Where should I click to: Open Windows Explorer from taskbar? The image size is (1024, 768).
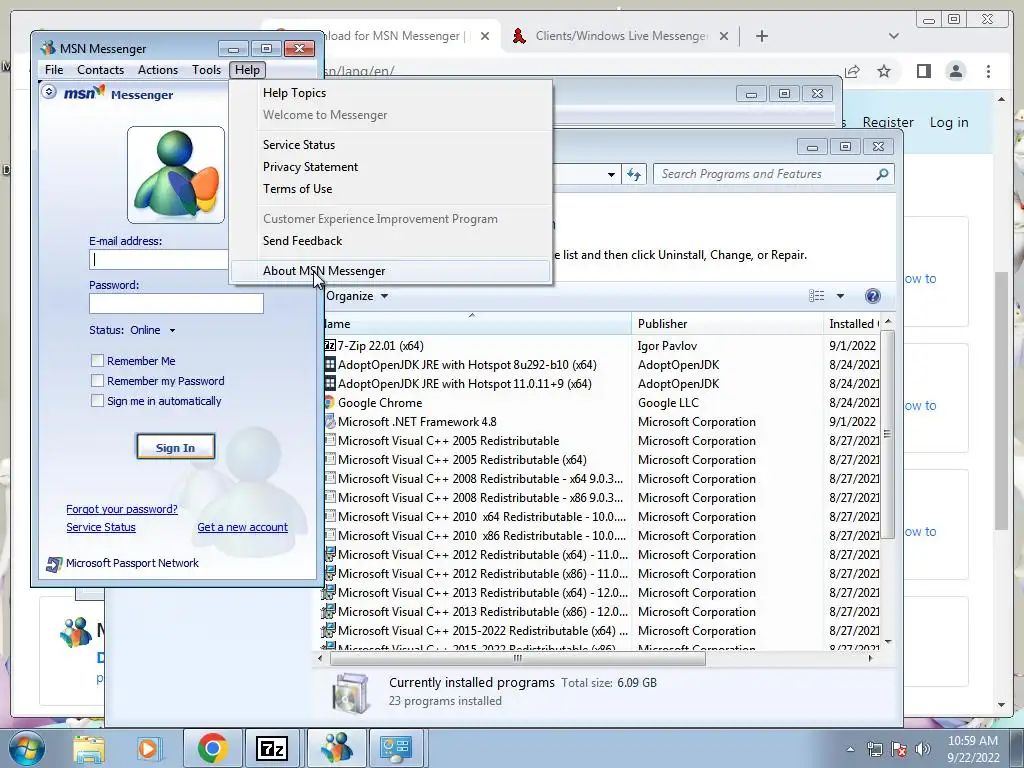[x=88, y=748]
